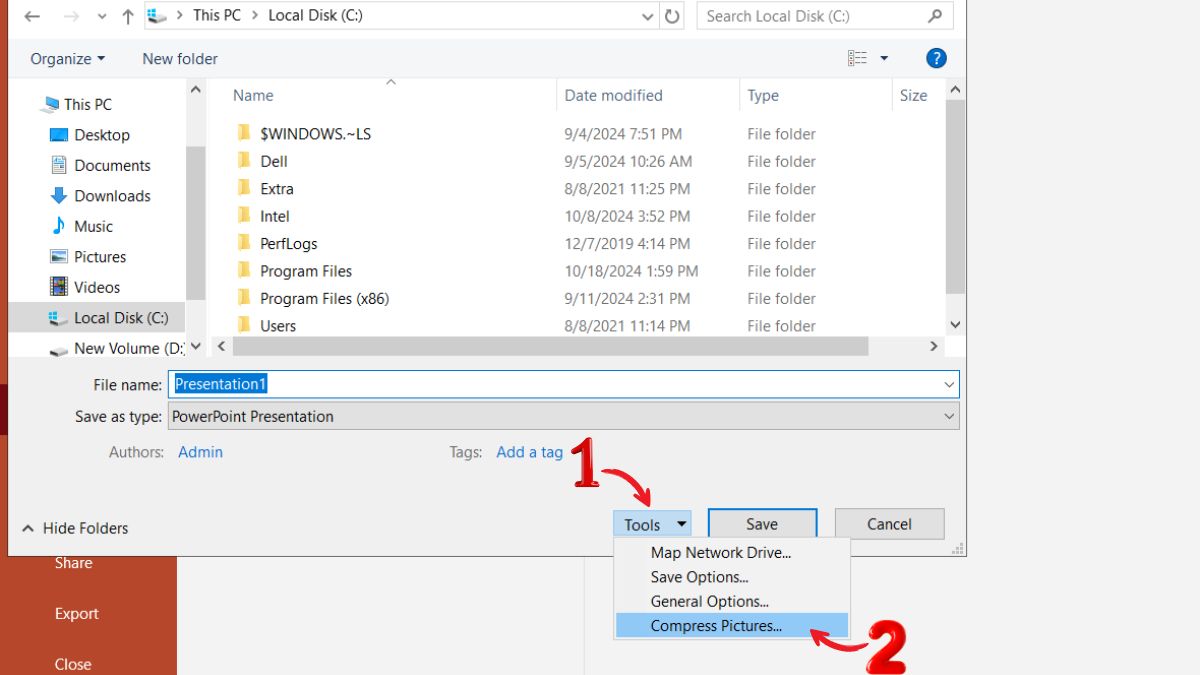The height and width of the screenshot is (675, 1200).
Task: Open Videos in the navigation pane
Action: coord(97,287)
